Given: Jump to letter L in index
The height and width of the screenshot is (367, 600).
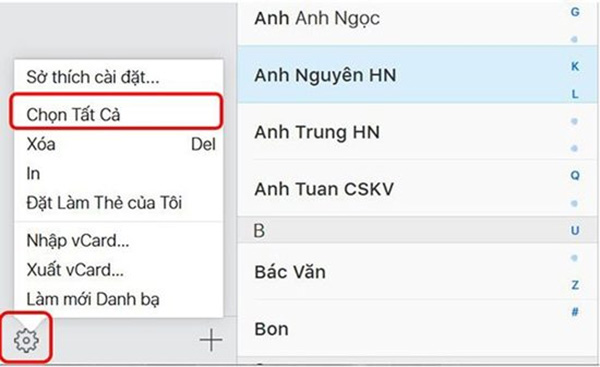Looking at the screenshot, I should [x=575, y=94].
